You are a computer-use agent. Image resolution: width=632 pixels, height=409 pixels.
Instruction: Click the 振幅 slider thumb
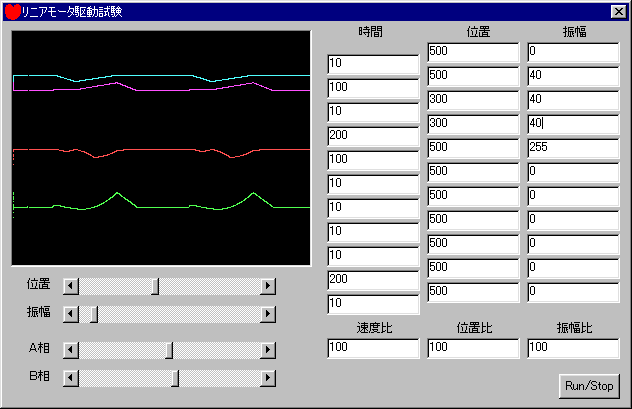tap(95, 314)
